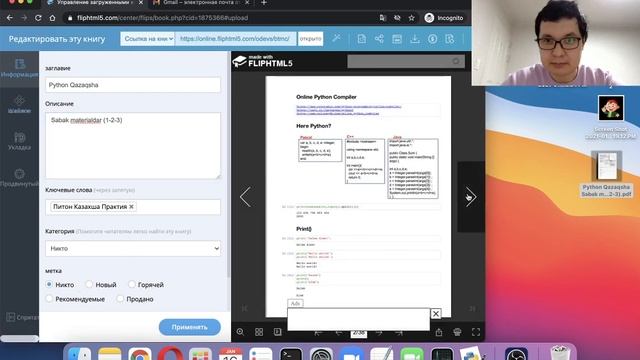This screenshot has height=360, width=640.
Task: Open the Категория dropdown showing Никто
Action: [133, 249]
